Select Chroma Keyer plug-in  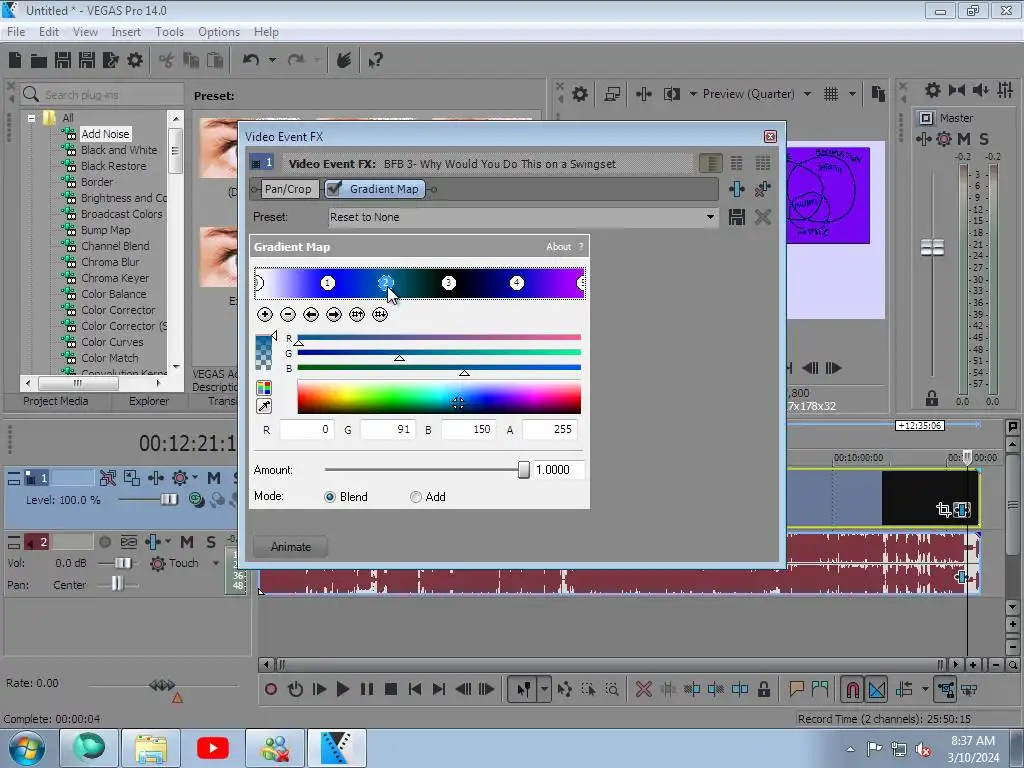[x=115, y=278]
